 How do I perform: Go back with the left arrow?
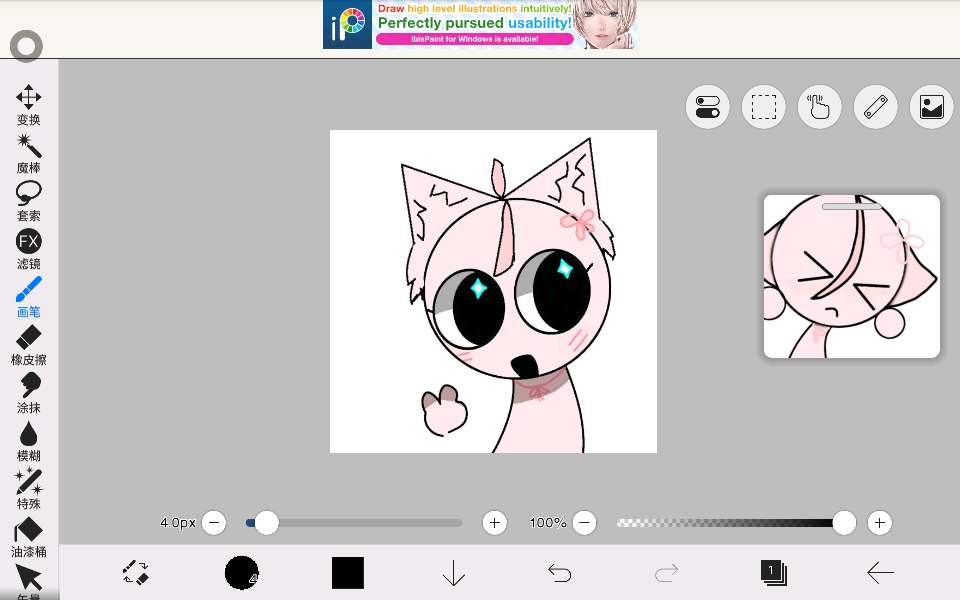pyautogui.click(x=880, y=573)
